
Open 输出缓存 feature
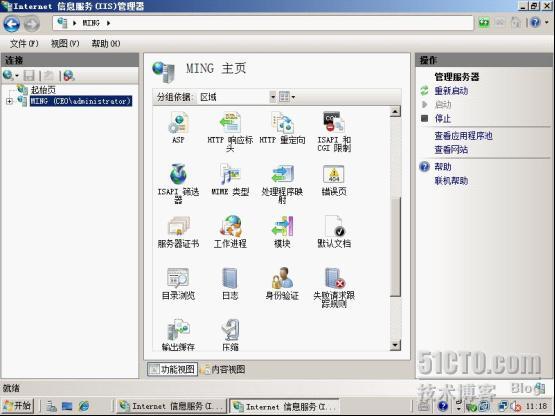point(178,335)
